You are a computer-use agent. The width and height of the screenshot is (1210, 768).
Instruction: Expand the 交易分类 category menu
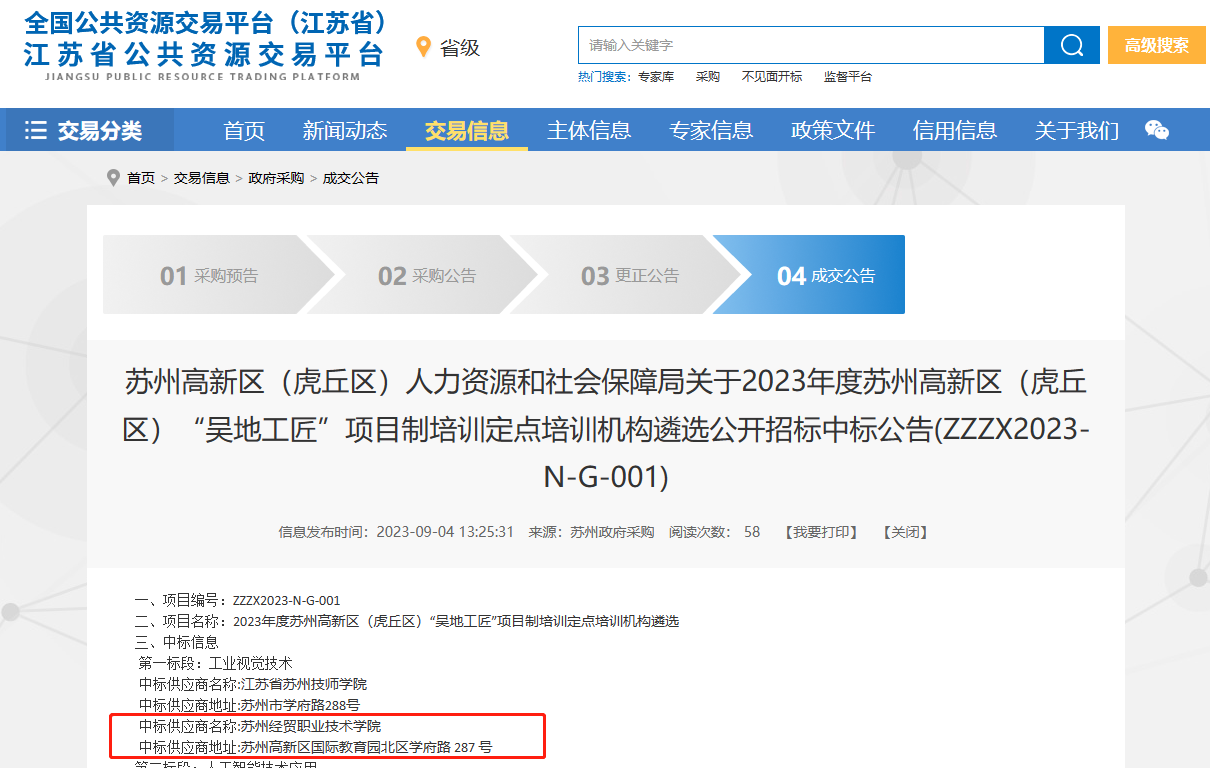(x=89, y=130)
